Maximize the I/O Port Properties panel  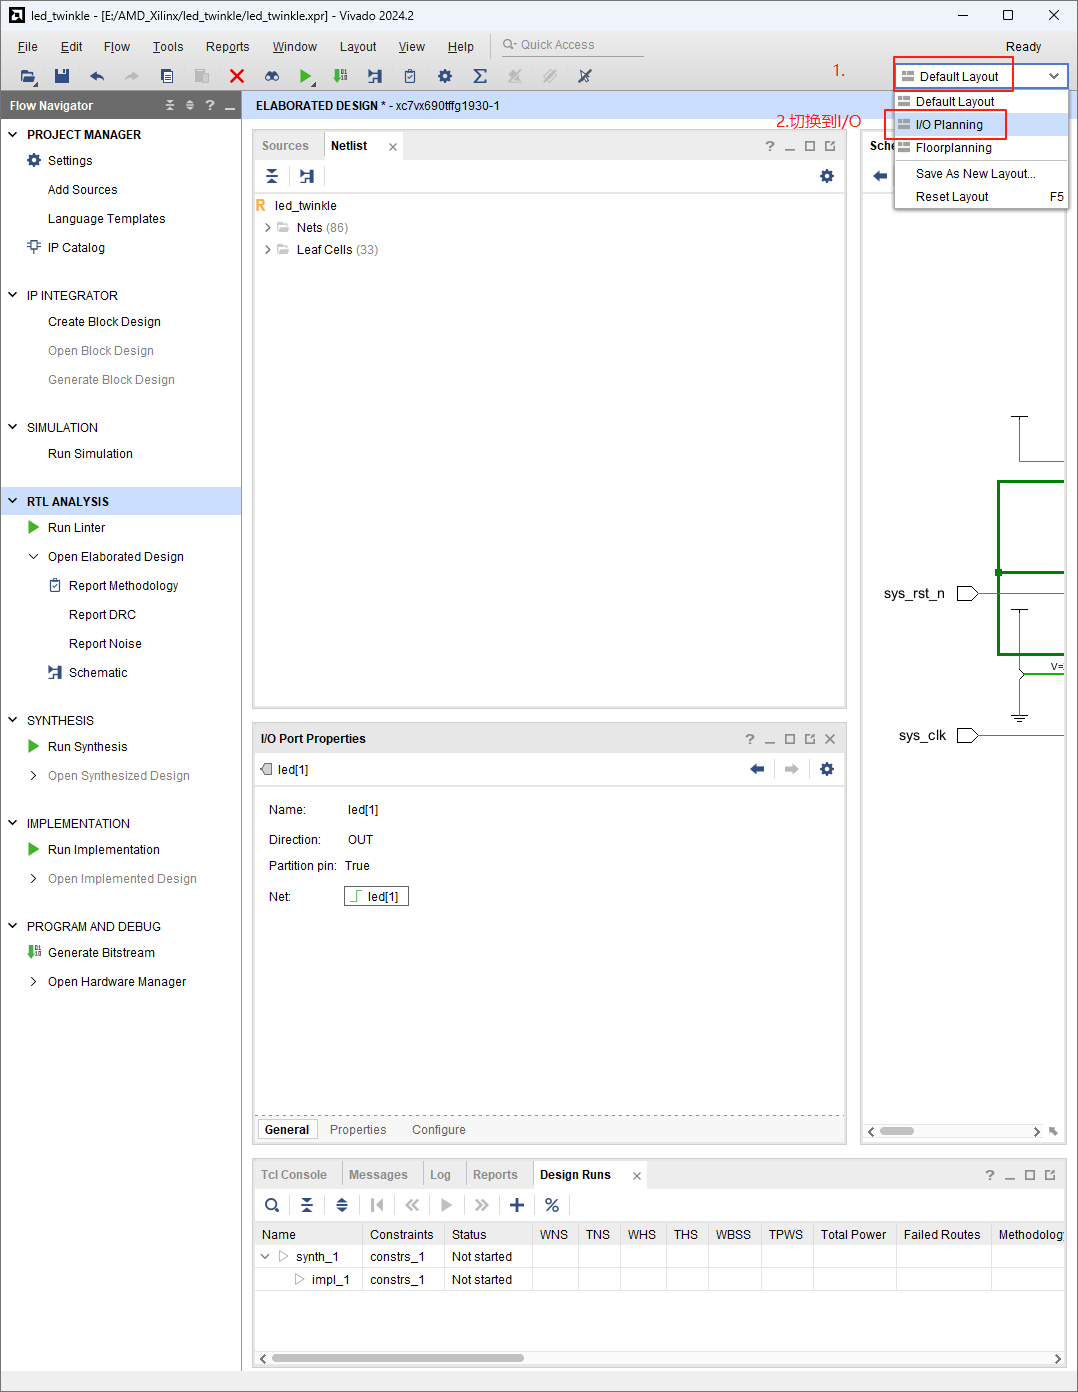(x=790, y=739)
